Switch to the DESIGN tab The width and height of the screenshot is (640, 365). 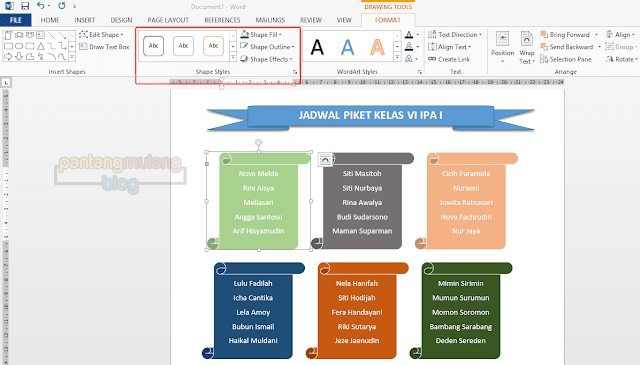pos(121,20)
